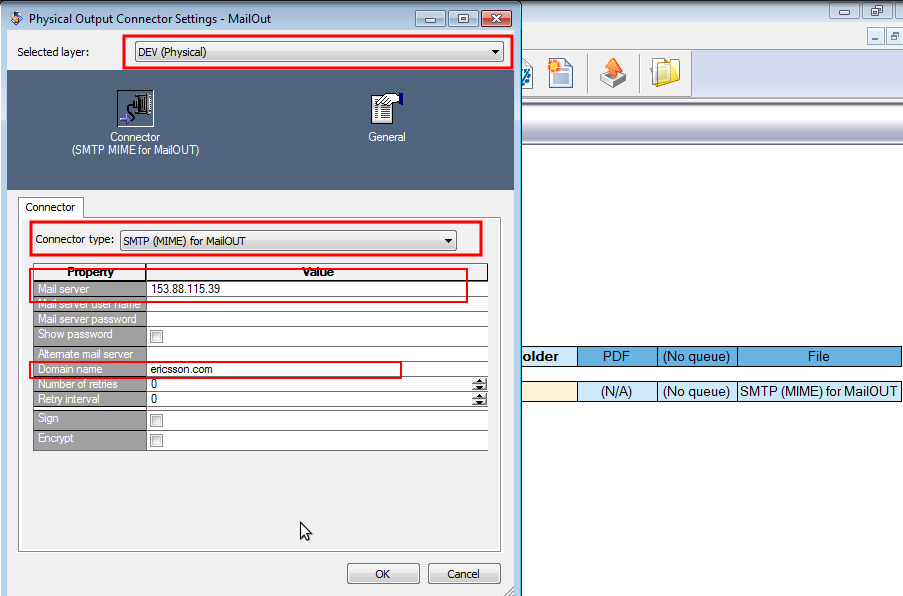Click the new document toolbar icon

[558, 72]
